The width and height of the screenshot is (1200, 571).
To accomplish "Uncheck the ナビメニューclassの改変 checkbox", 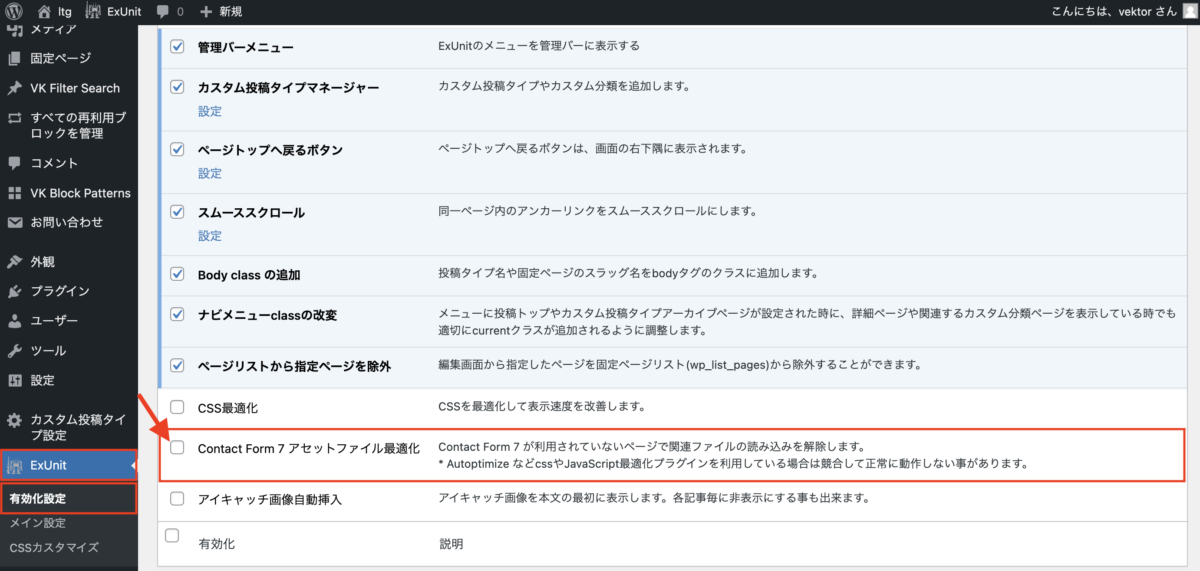I will [x=178, y=314].
